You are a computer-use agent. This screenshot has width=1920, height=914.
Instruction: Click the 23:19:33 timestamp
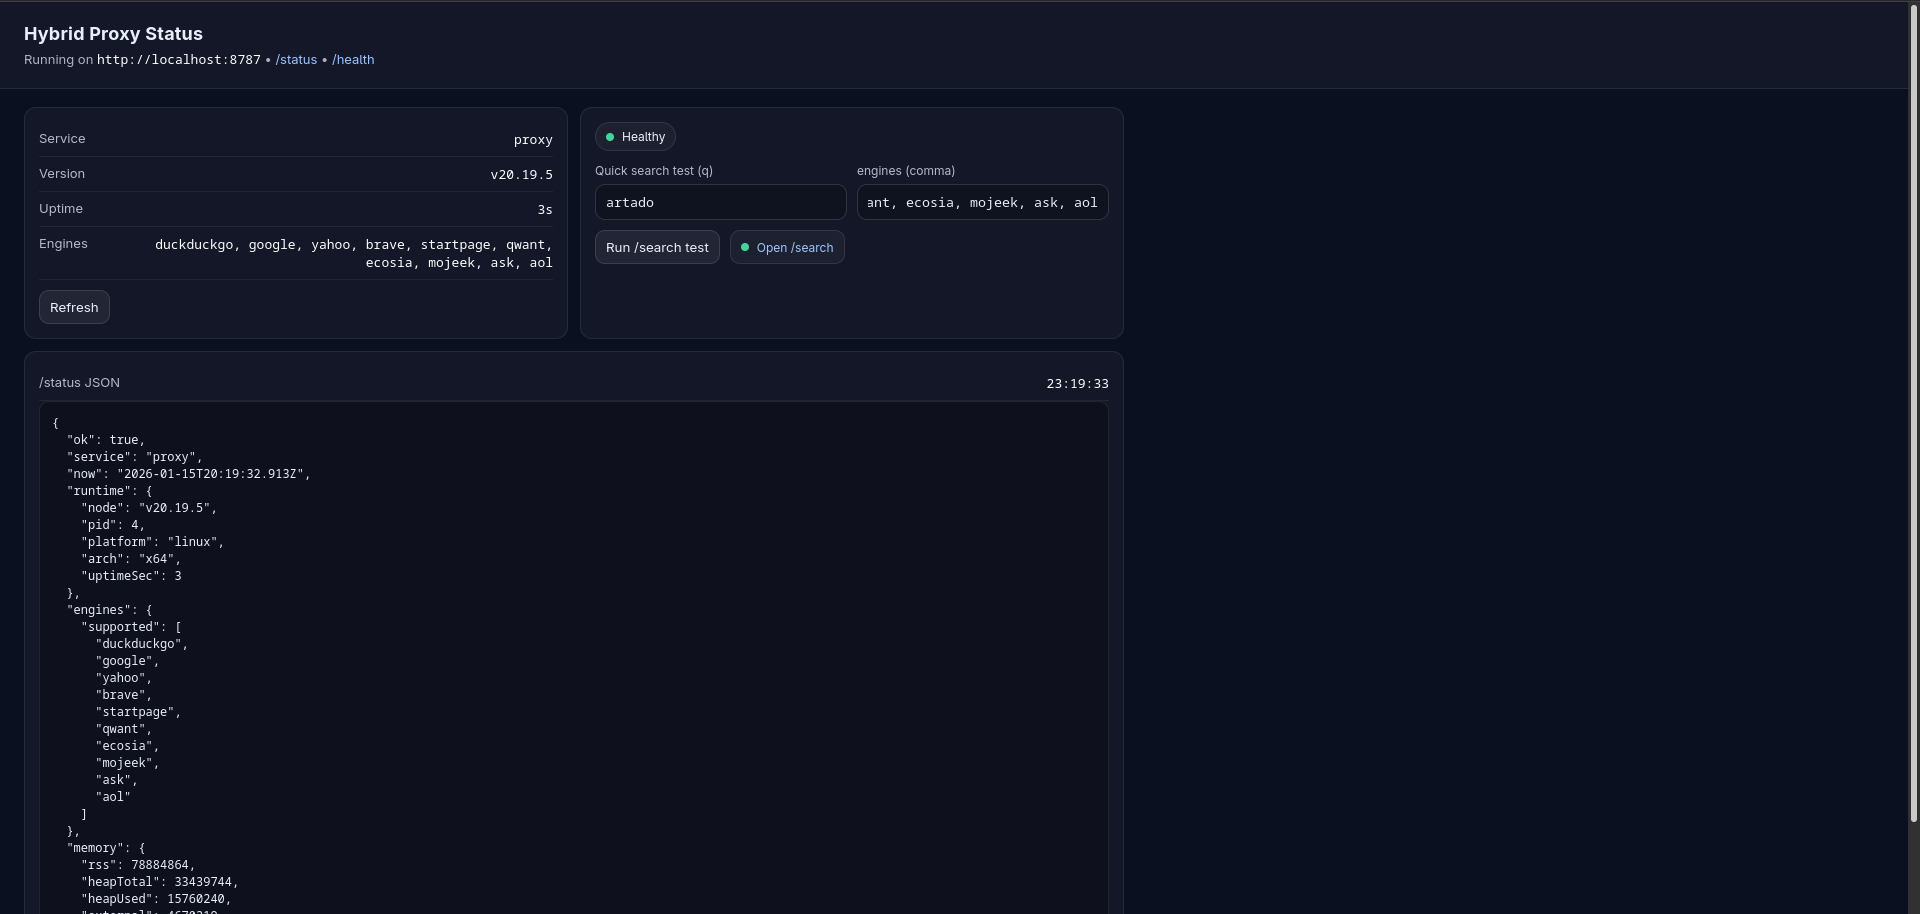(1077, 384)
